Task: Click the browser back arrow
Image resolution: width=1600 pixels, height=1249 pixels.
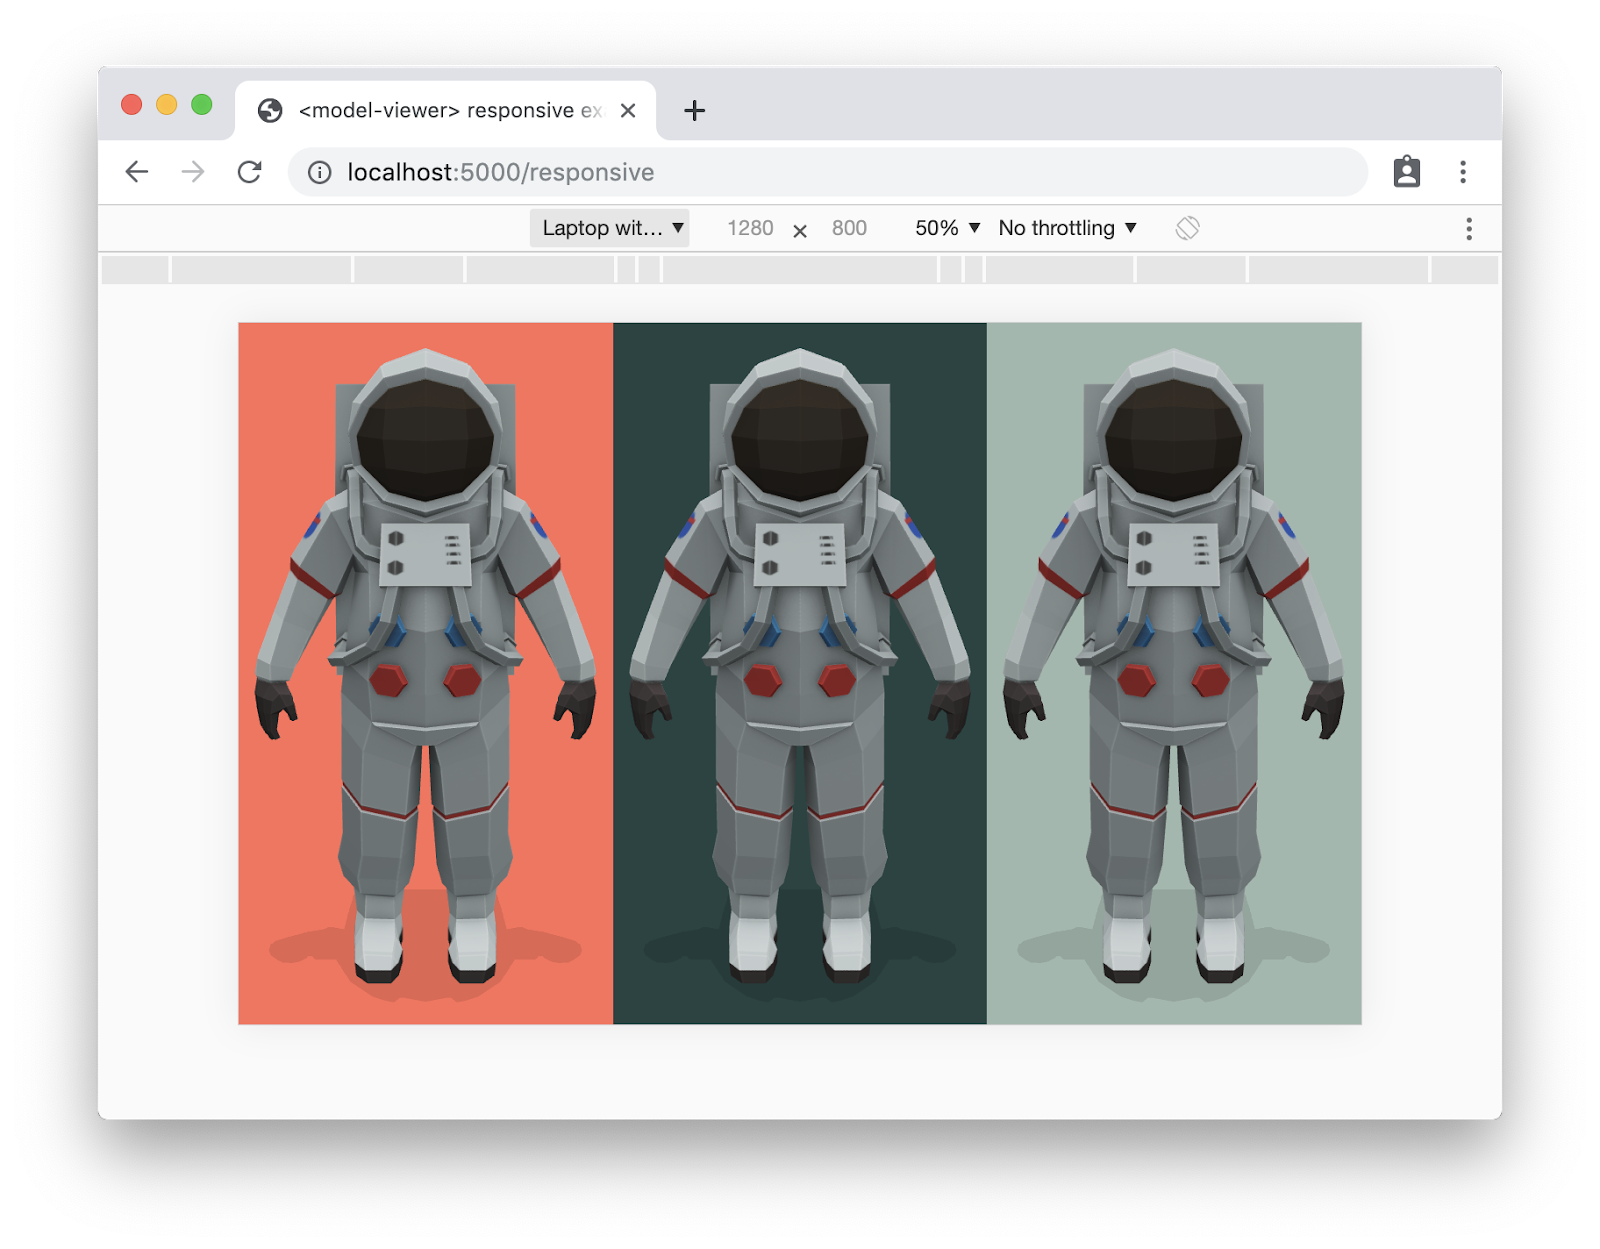Action: [137, 172]
